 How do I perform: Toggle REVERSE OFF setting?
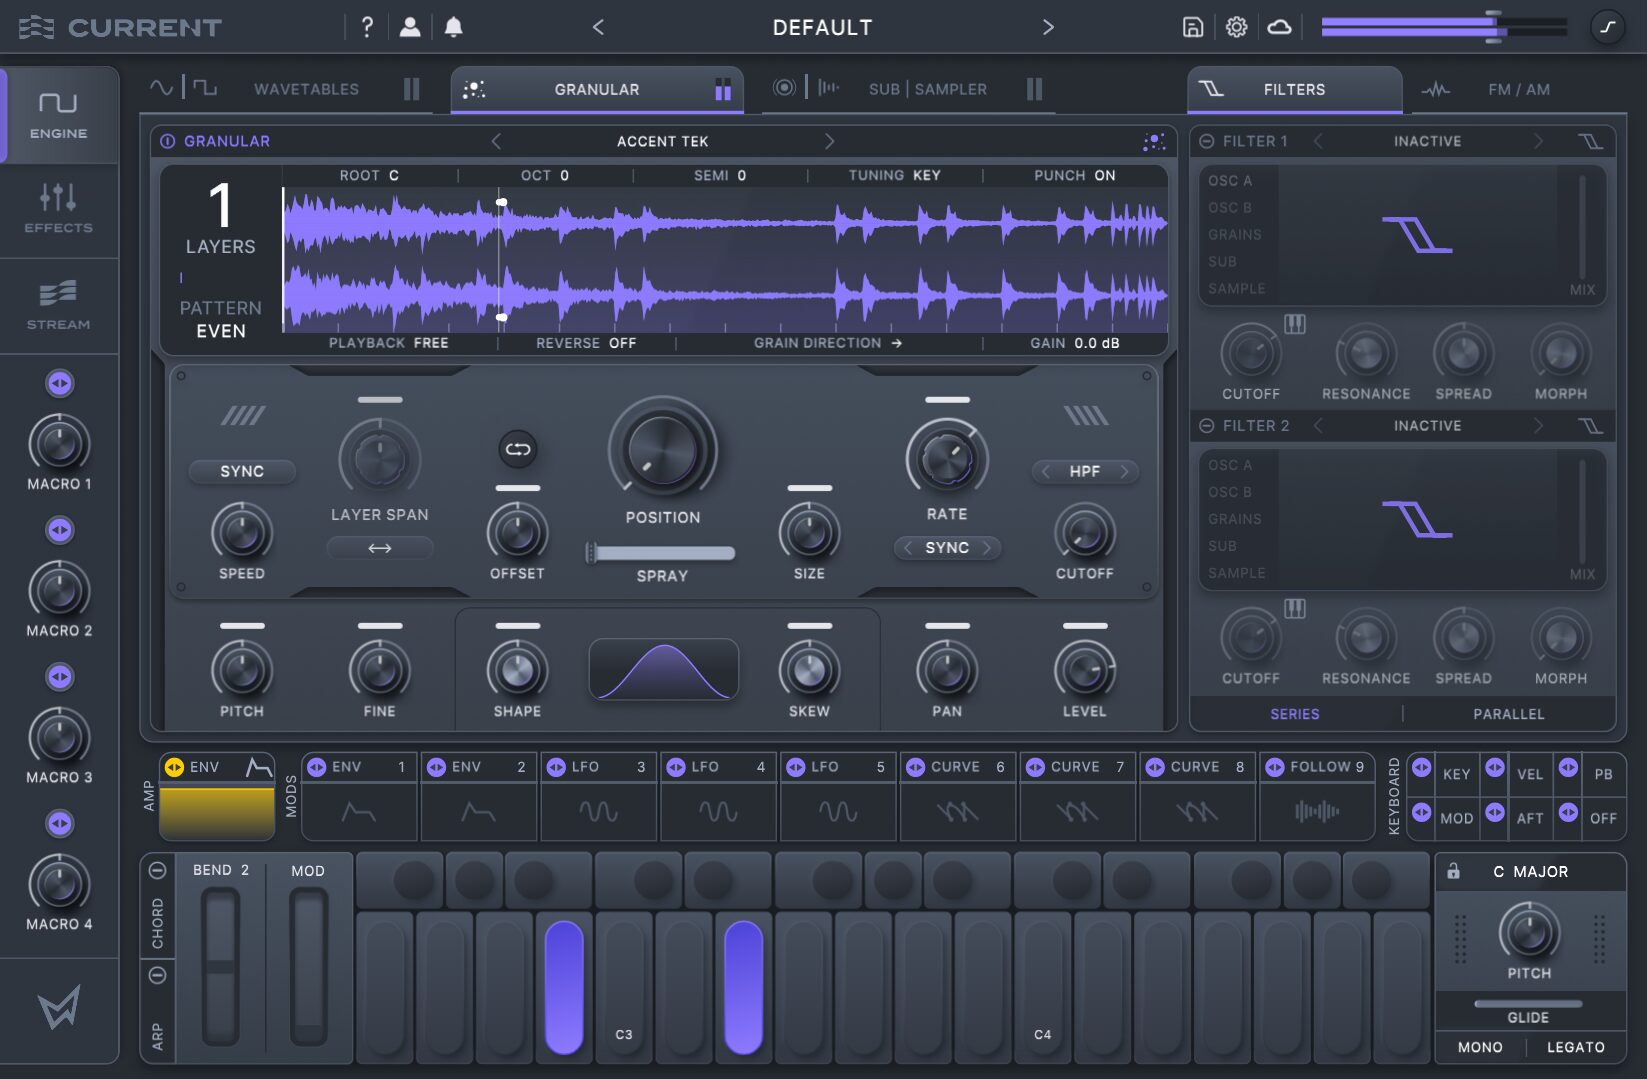pos(586,343)
